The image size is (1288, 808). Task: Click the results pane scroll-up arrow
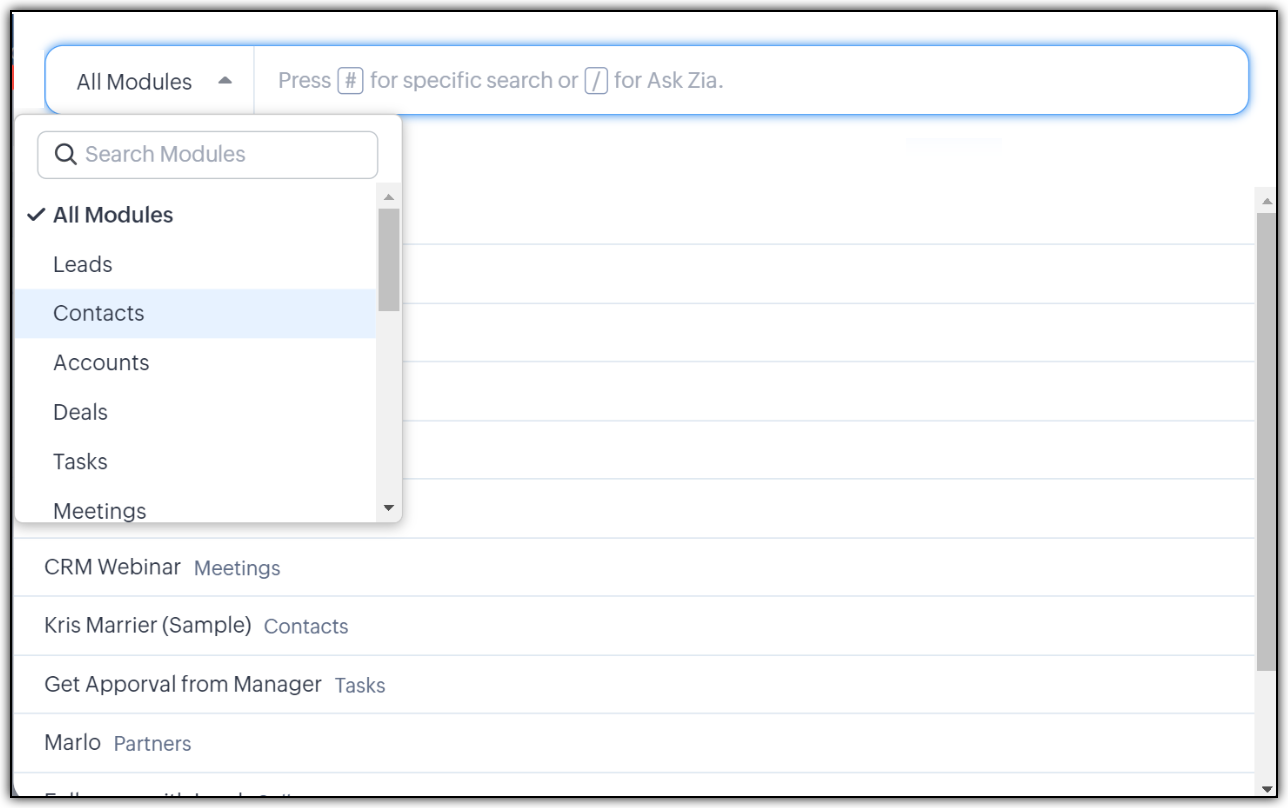click(x=1268, y=201)
